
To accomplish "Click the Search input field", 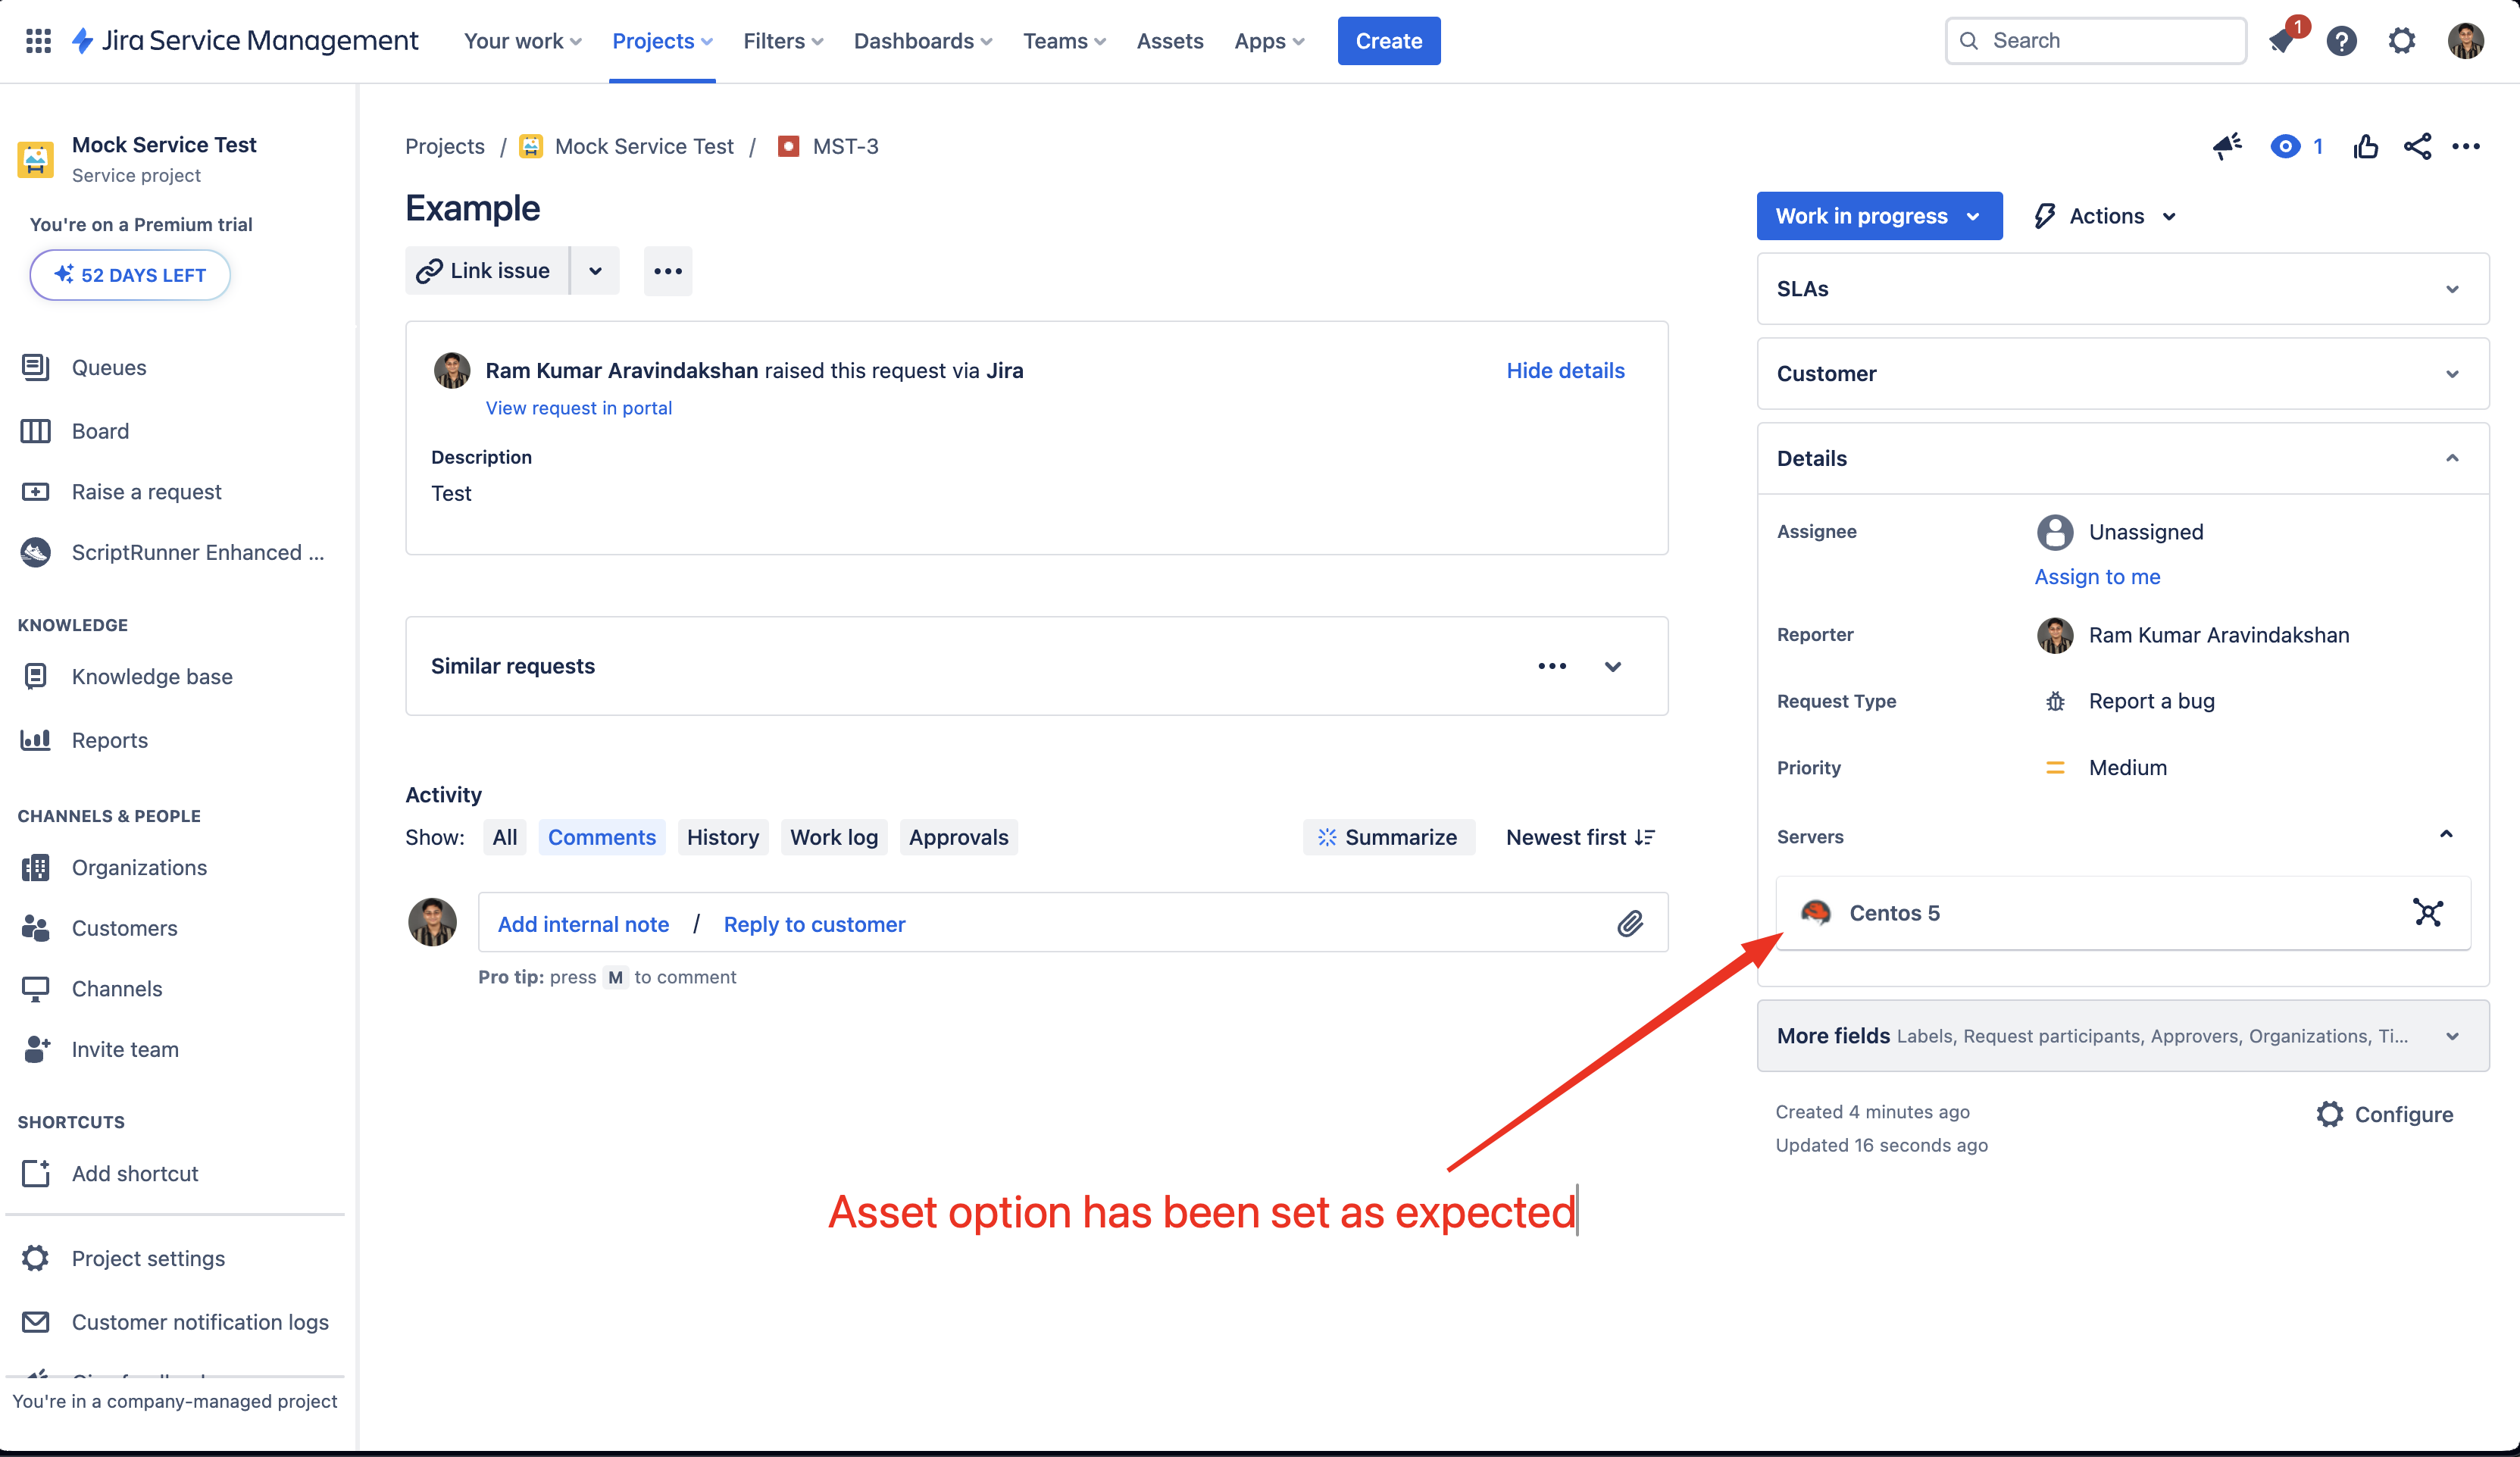I will click(x=2110, y=41).
